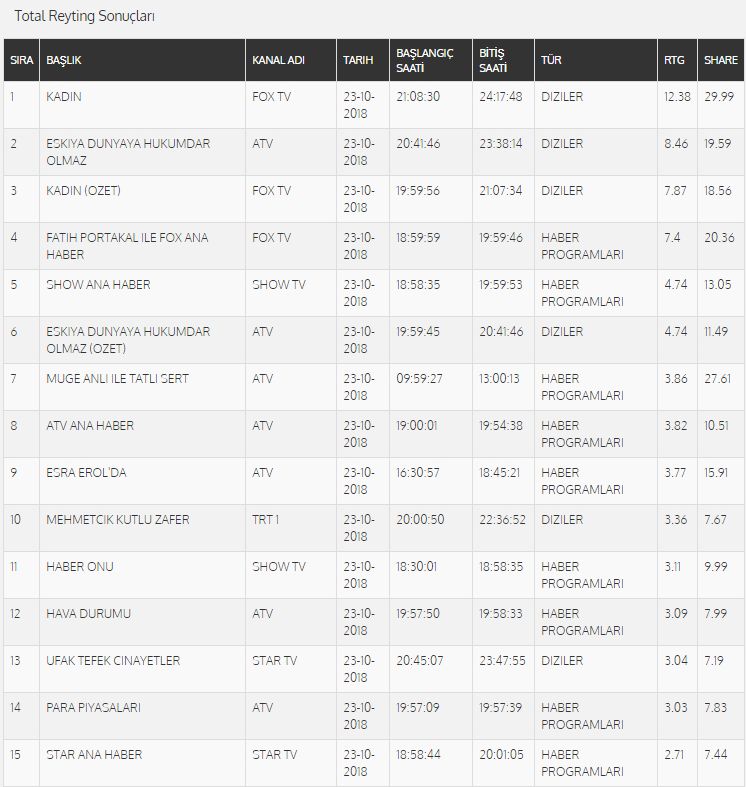The height and width of the screenshot is (787, 746).
Task: Click STAR TV channel in UFAK TEFEK CINAYETLER row
Action: coord(275,661)
